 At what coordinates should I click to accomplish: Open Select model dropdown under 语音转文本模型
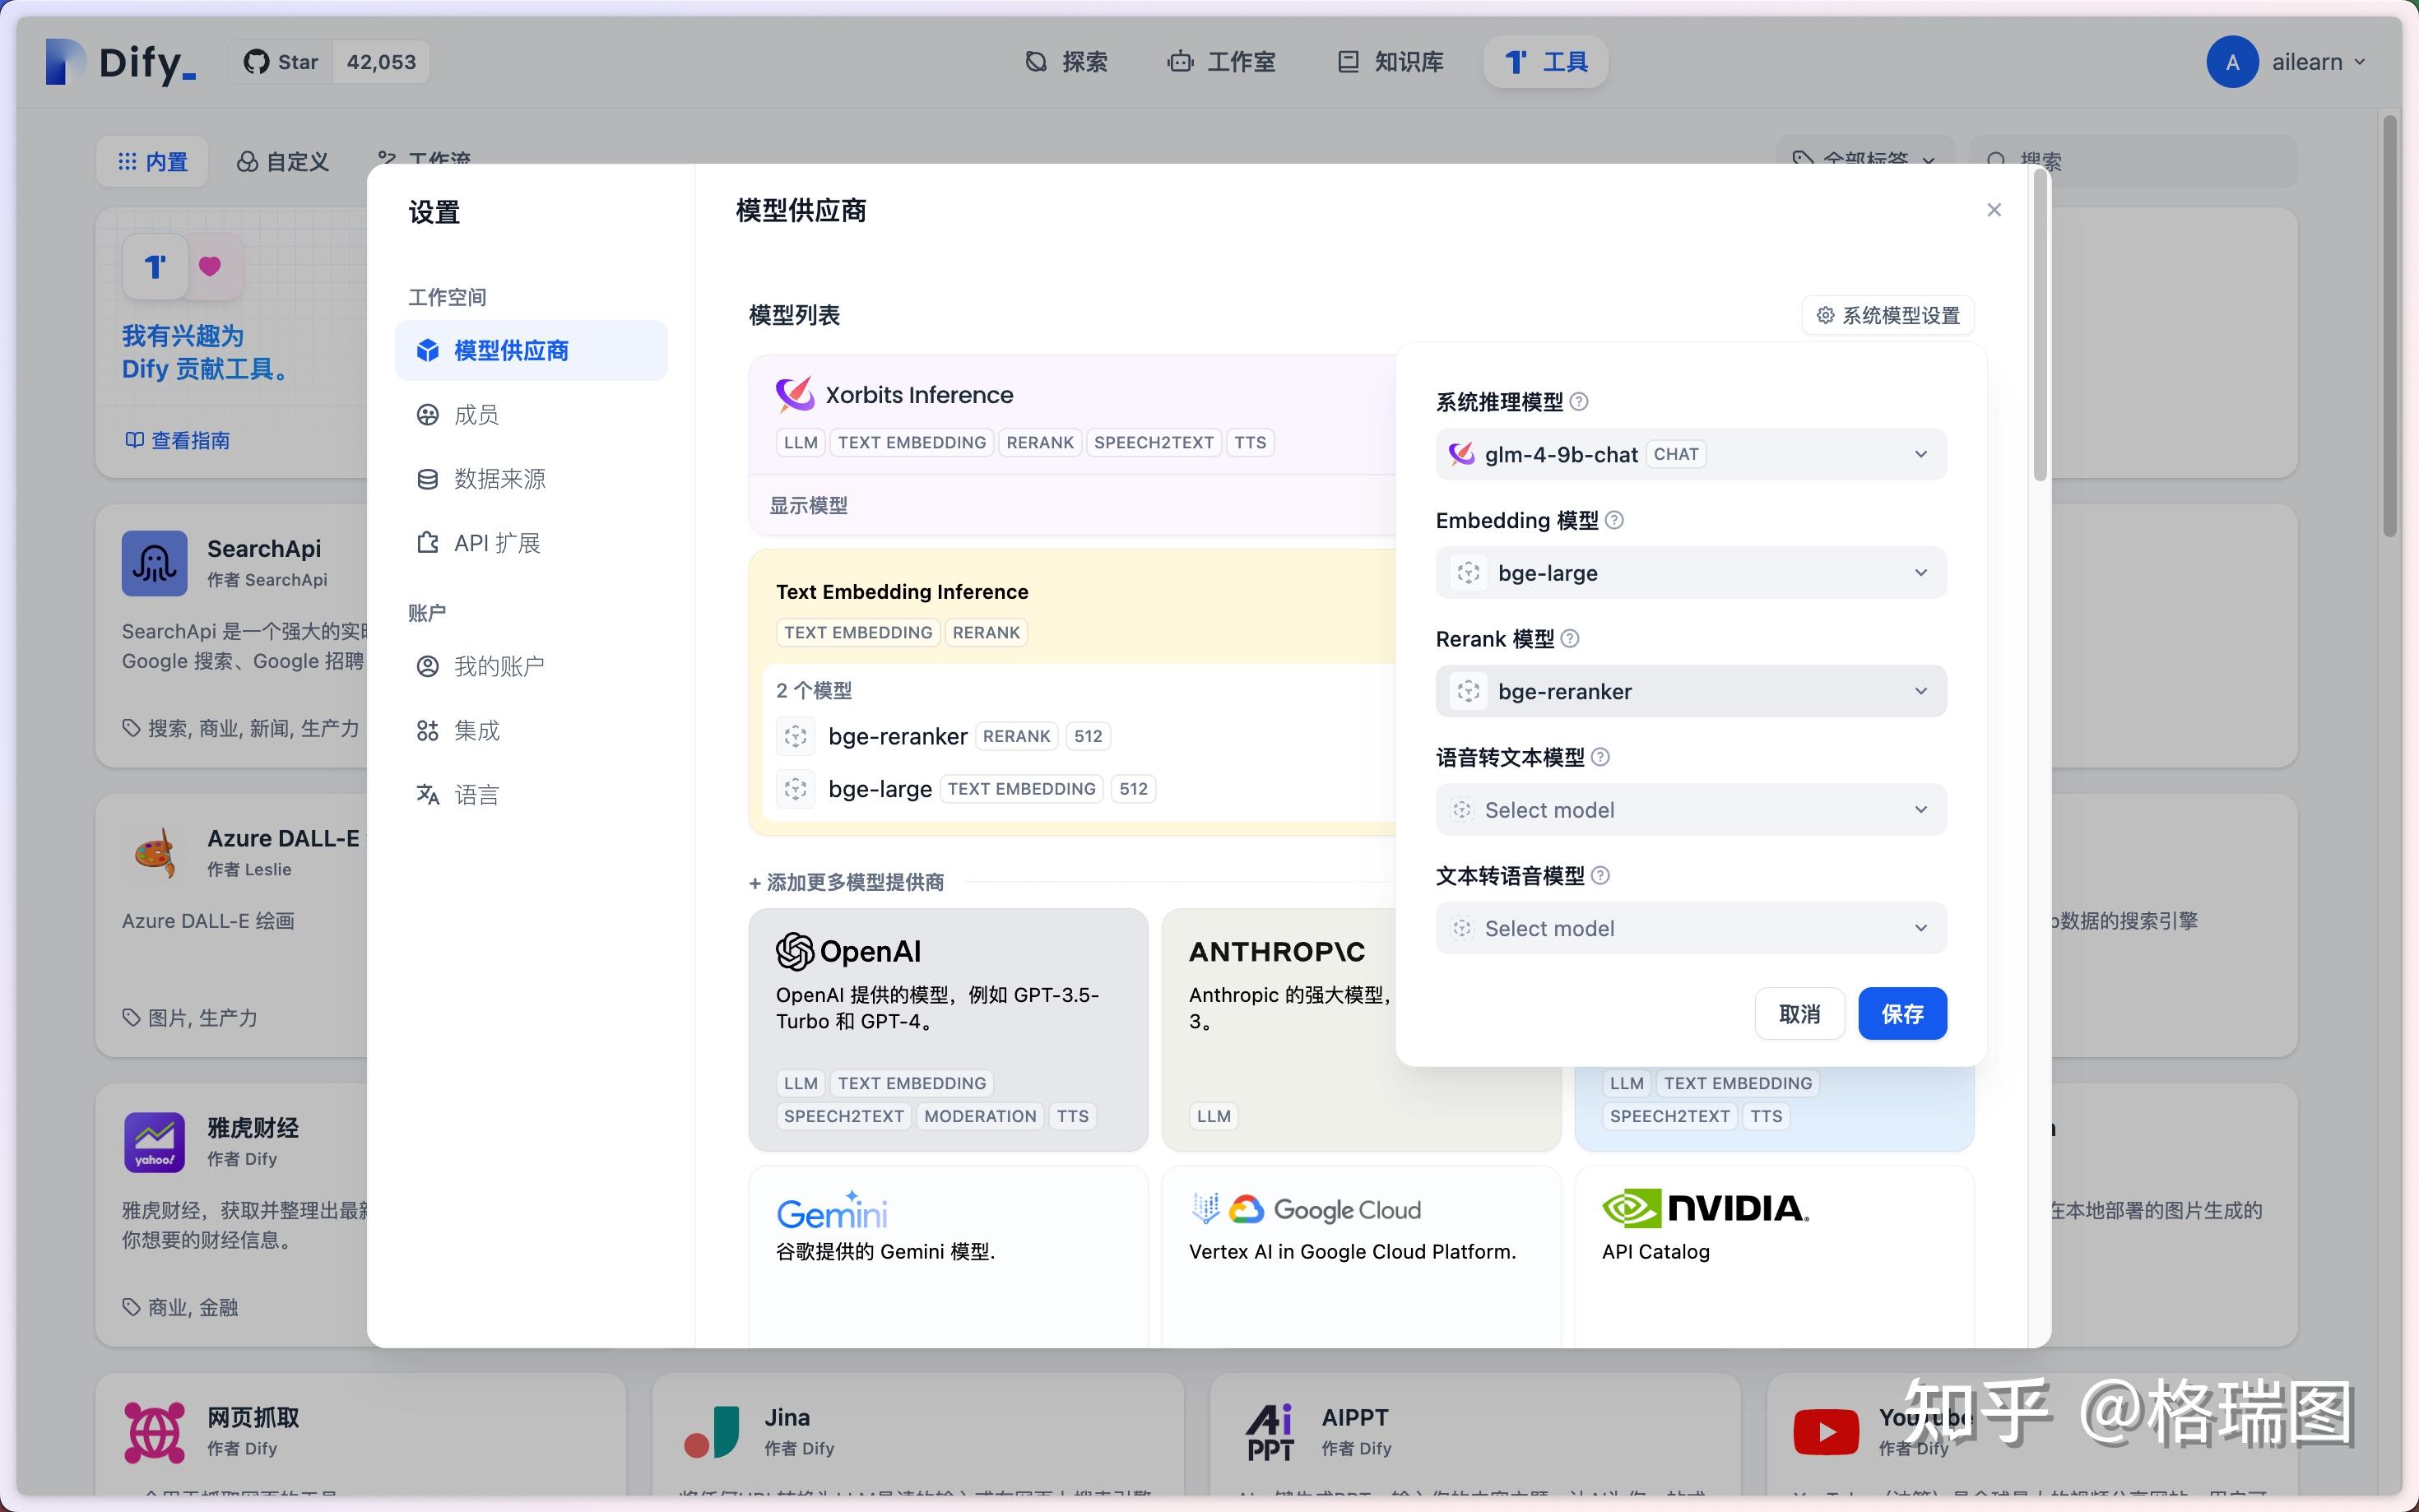1688,809
